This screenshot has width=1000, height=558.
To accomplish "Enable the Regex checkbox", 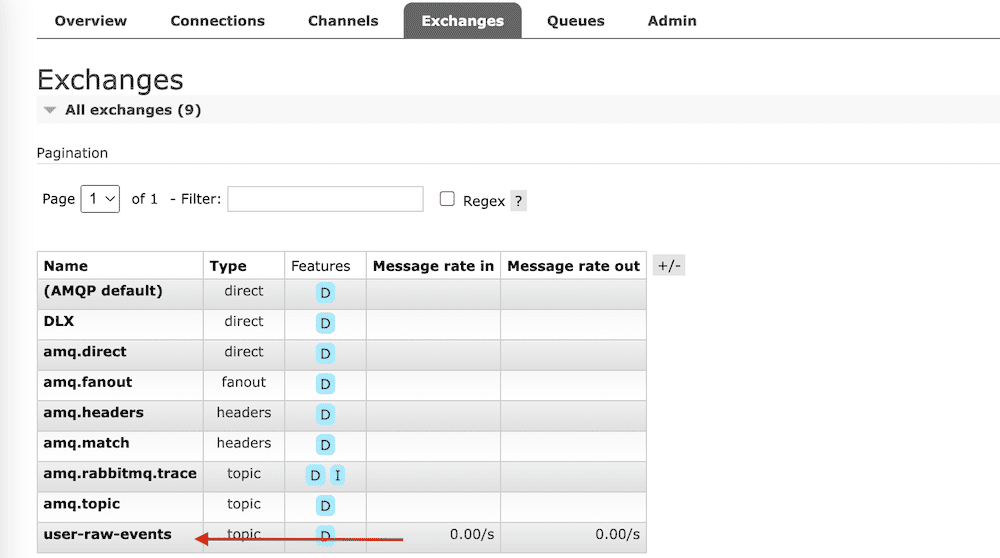I will [x=447, y=199].
